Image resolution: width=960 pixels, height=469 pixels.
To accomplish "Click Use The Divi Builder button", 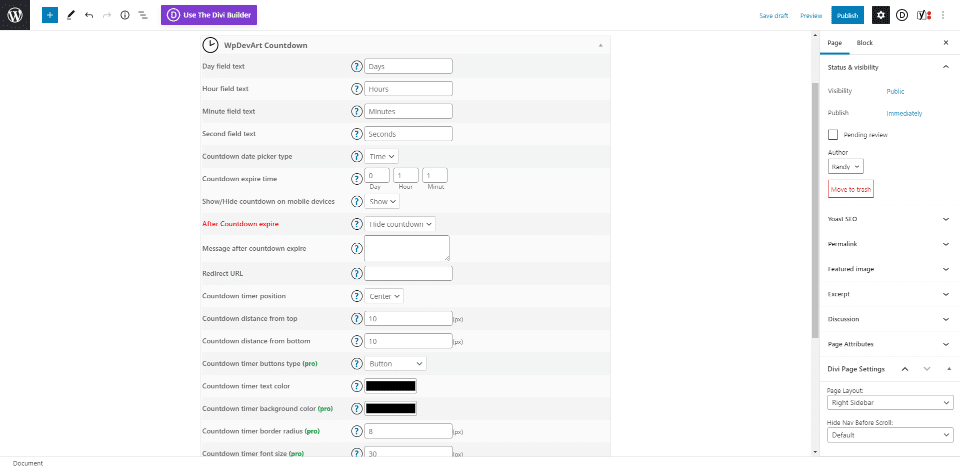I will [209, 15].
